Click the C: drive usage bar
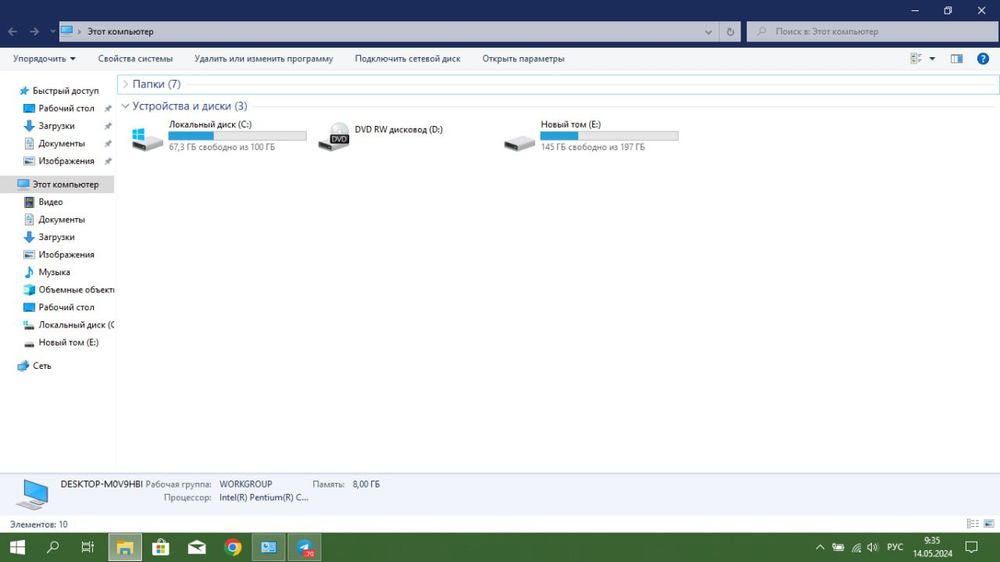Image resolution: width=1000 pixels, height=562 pixels. (237, 136)
